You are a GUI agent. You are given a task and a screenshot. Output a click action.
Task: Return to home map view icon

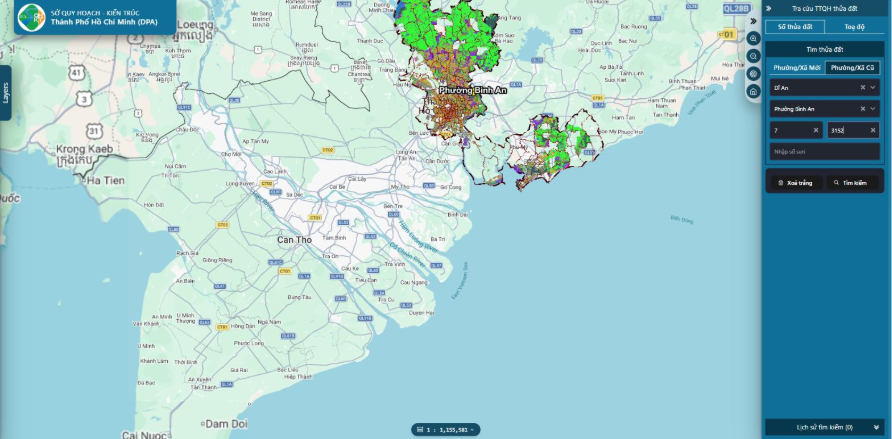753,91
